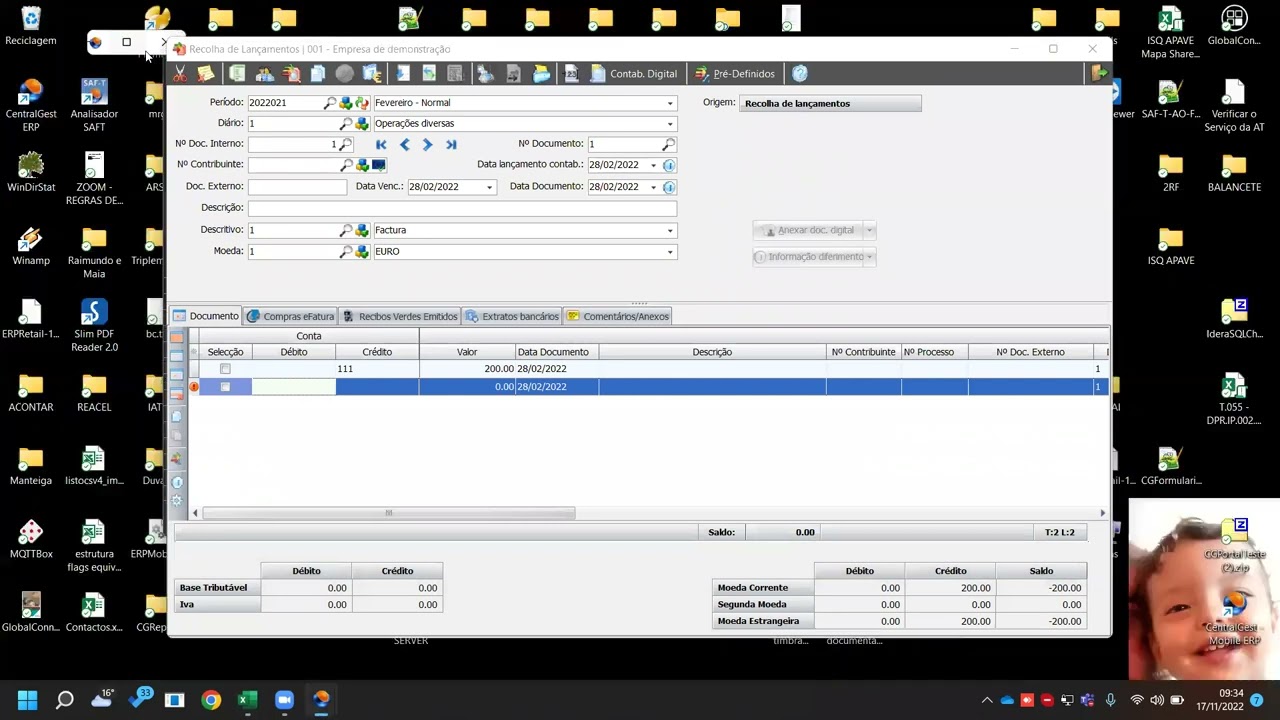
Task: Expand the Operações diversas dropdown
Action: [670, 124]
